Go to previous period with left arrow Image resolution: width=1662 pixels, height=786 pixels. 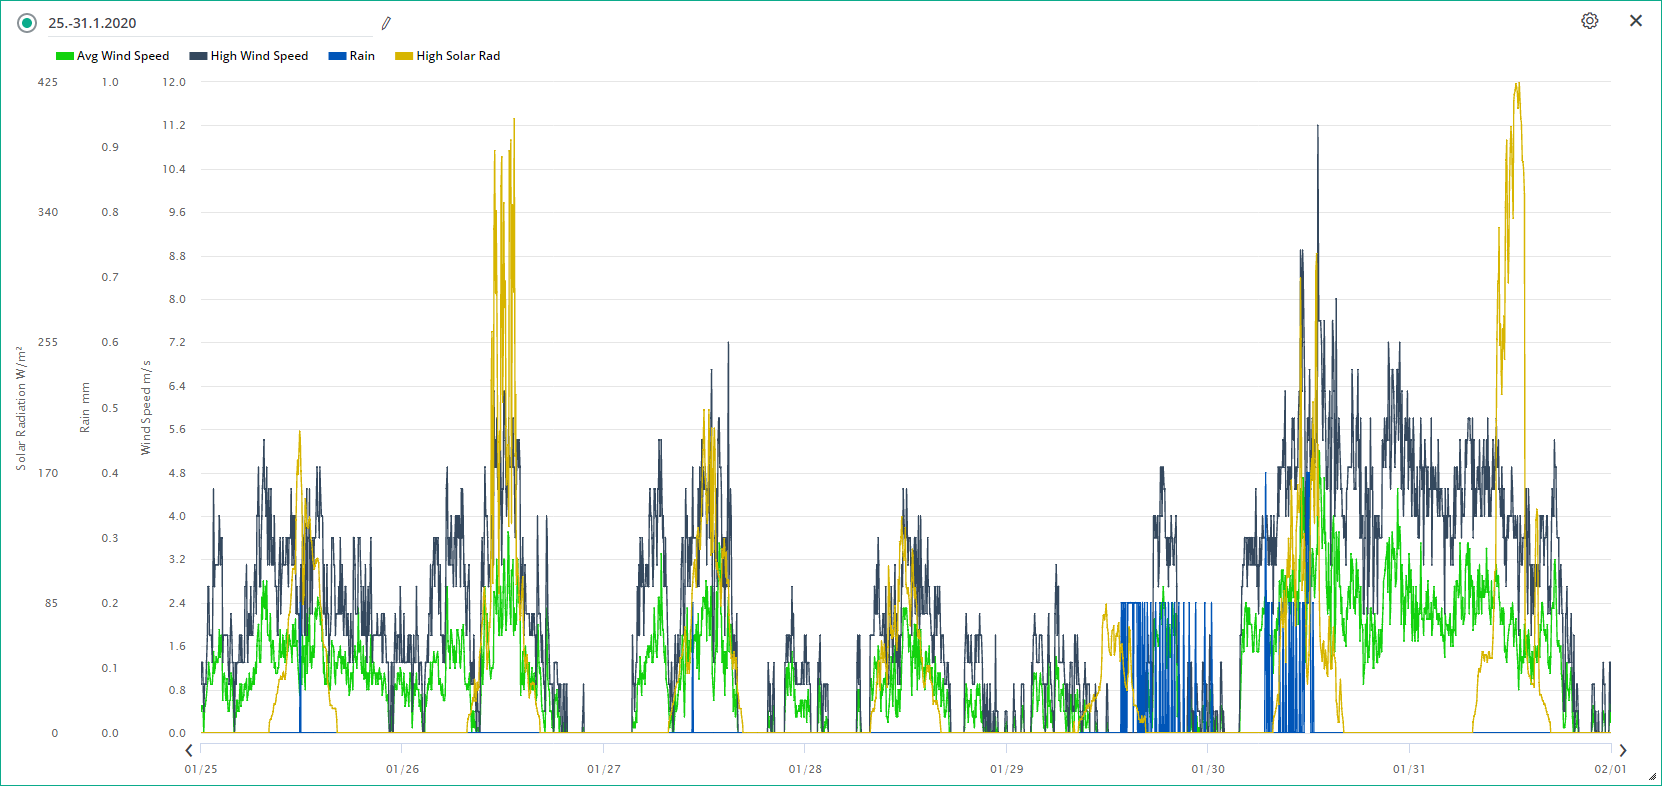pyautogui.click(x=189, y=750)
